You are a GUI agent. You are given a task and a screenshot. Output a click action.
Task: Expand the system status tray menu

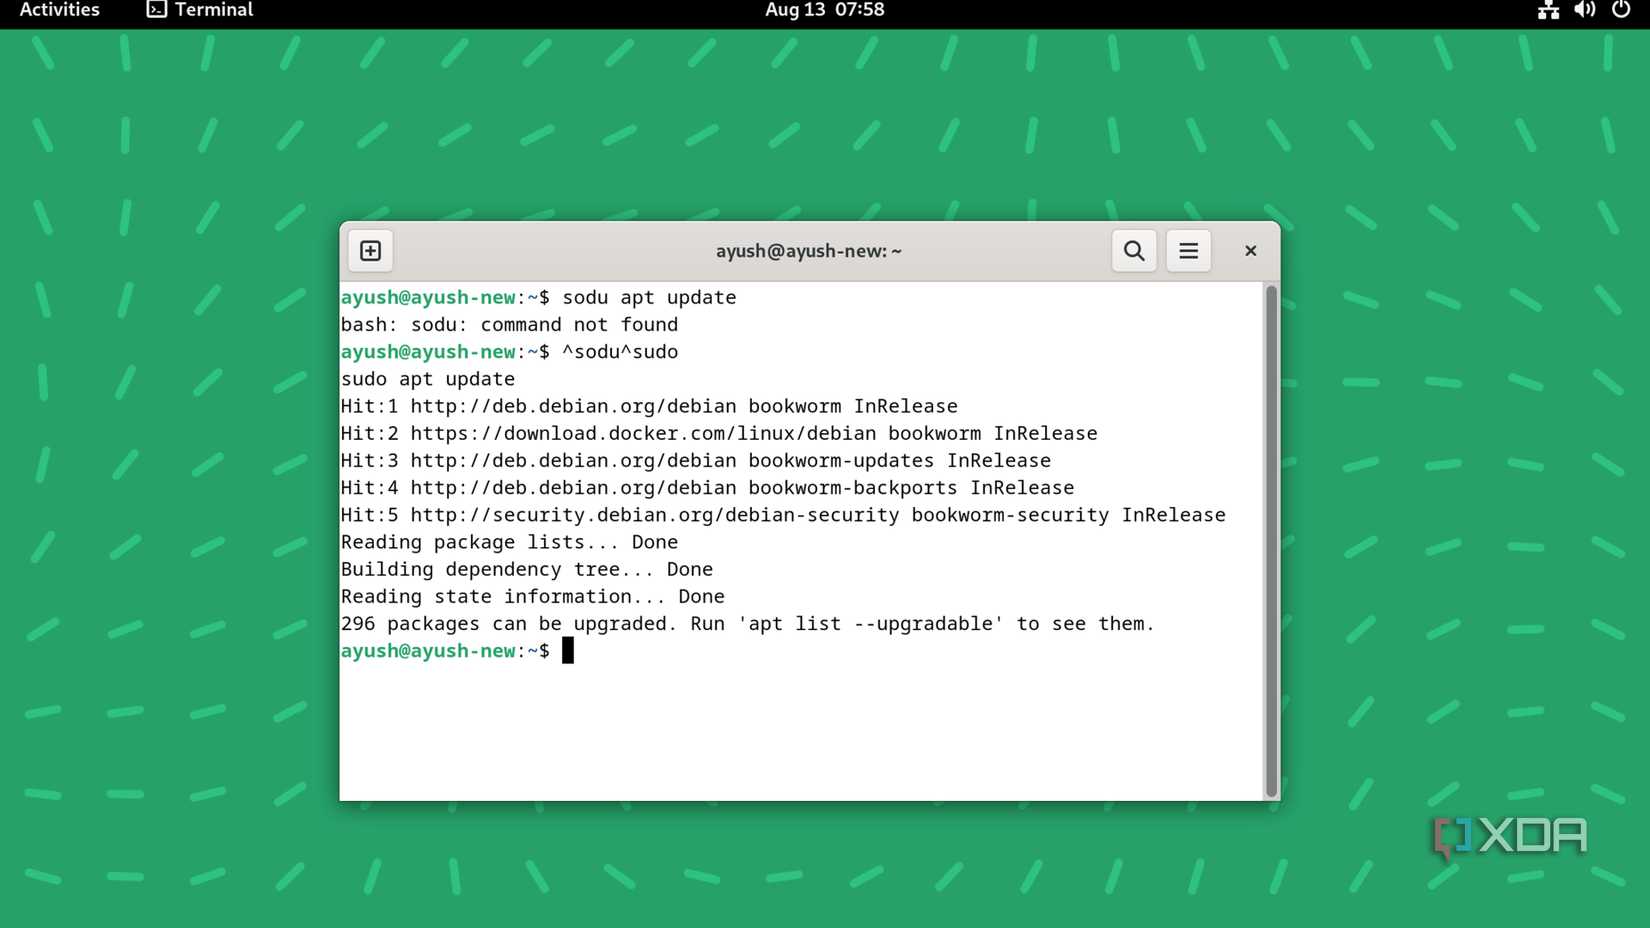click(1584, 11)
